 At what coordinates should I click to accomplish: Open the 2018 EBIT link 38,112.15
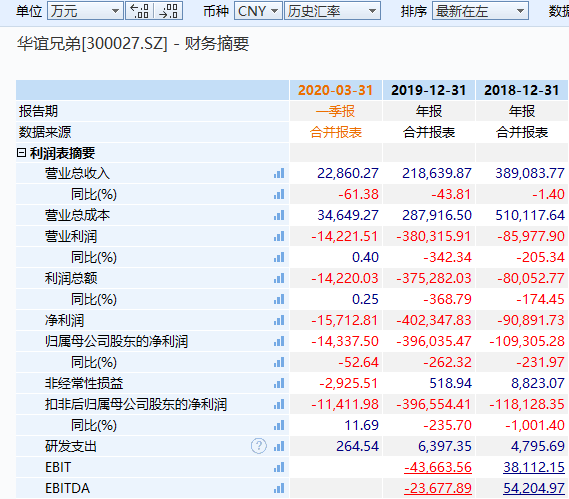[534, 467]
